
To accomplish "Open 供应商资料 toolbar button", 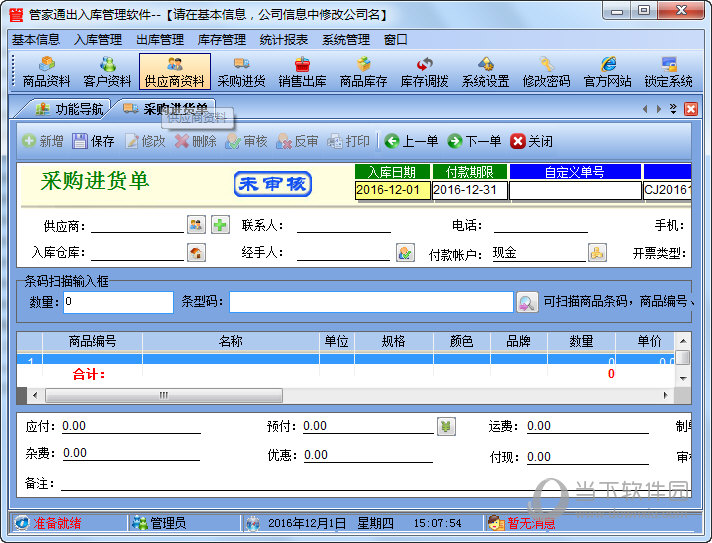I will coord(175,72).
